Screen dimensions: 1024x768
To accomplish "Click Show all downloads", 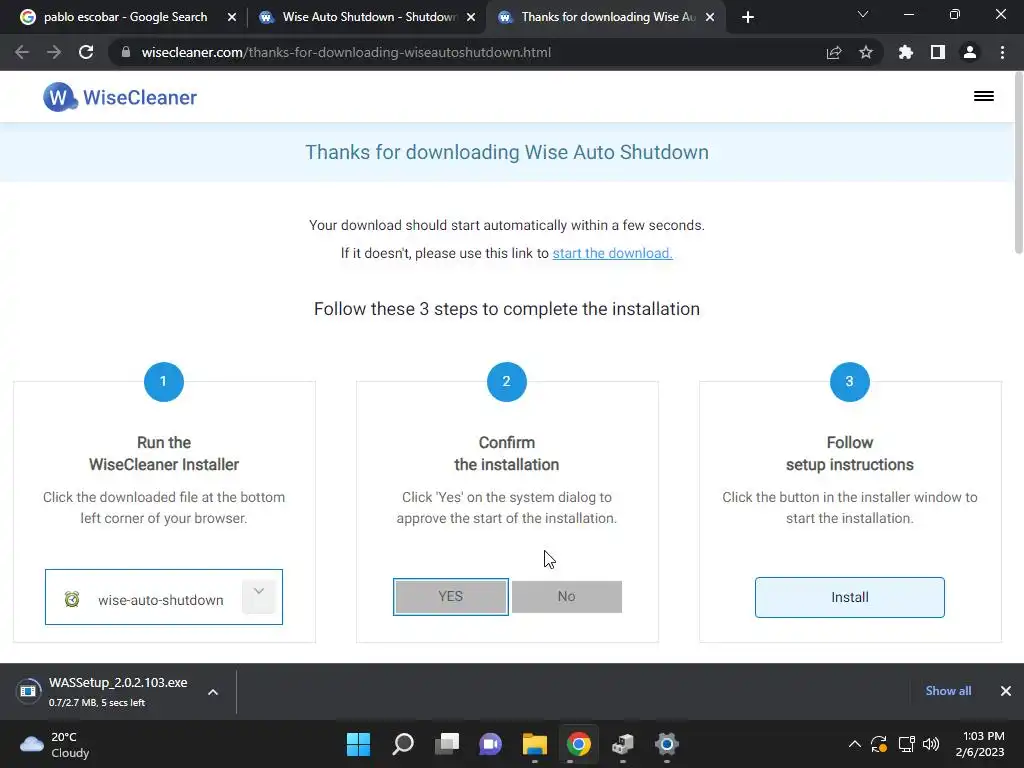I will point(948,691).
